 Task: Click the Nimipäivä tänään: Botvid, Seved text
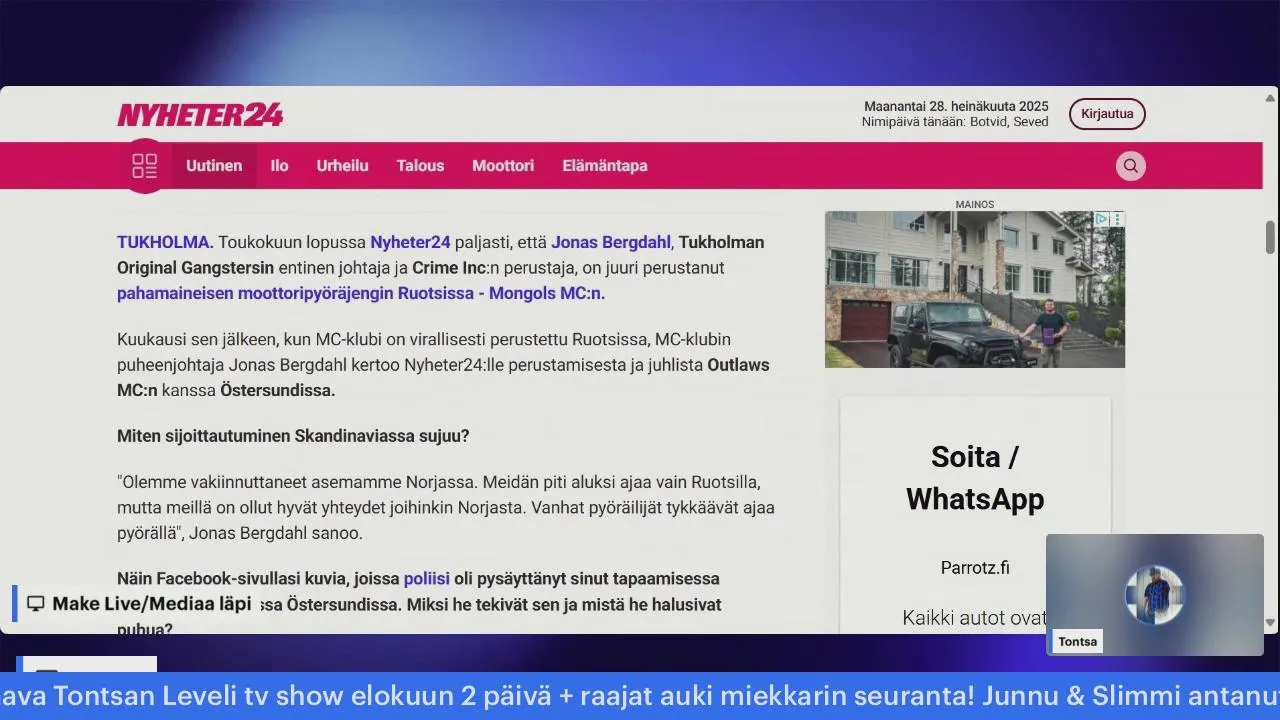point(955,122)
